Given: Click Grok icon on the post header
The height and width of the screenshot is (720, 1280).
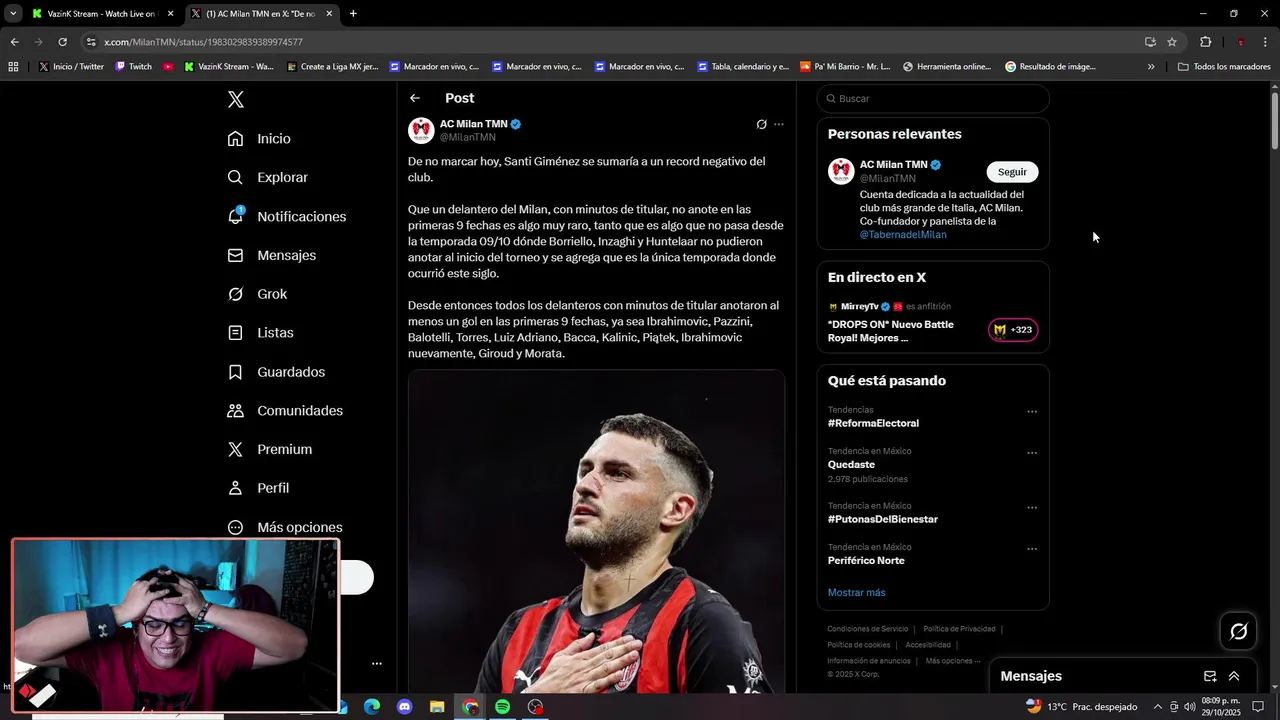Looking at the screenshot, I should pos(761,124).
